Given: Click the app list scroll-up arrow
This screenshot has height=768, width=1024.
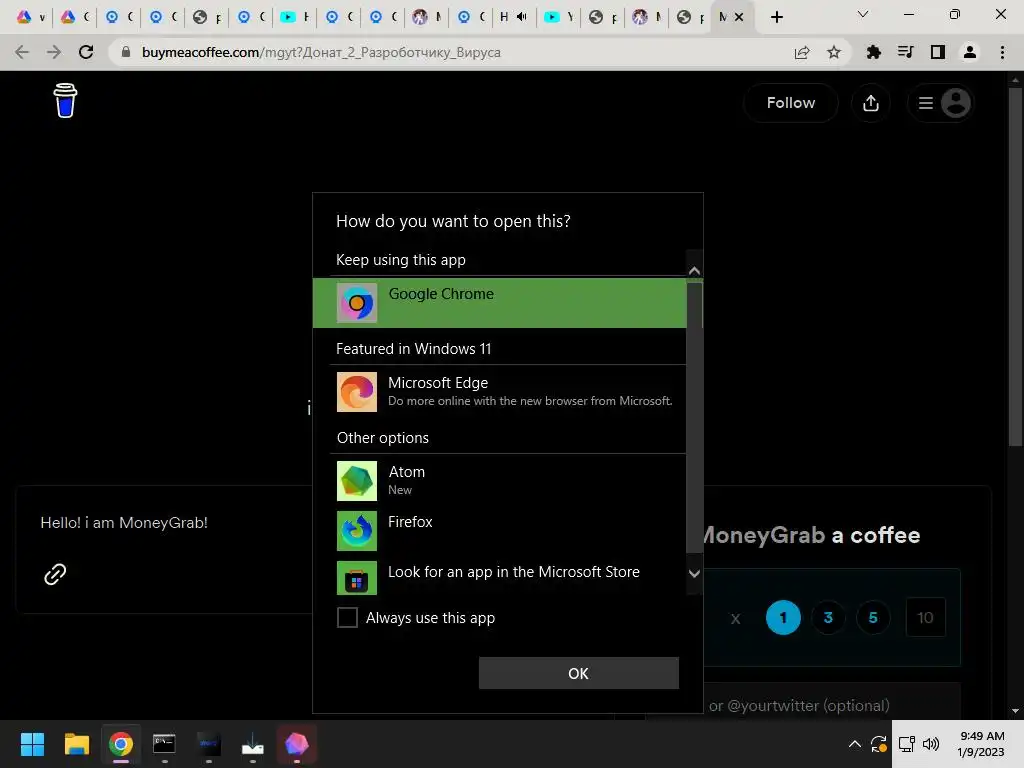Looking at the screenshot, I should 694,270.
